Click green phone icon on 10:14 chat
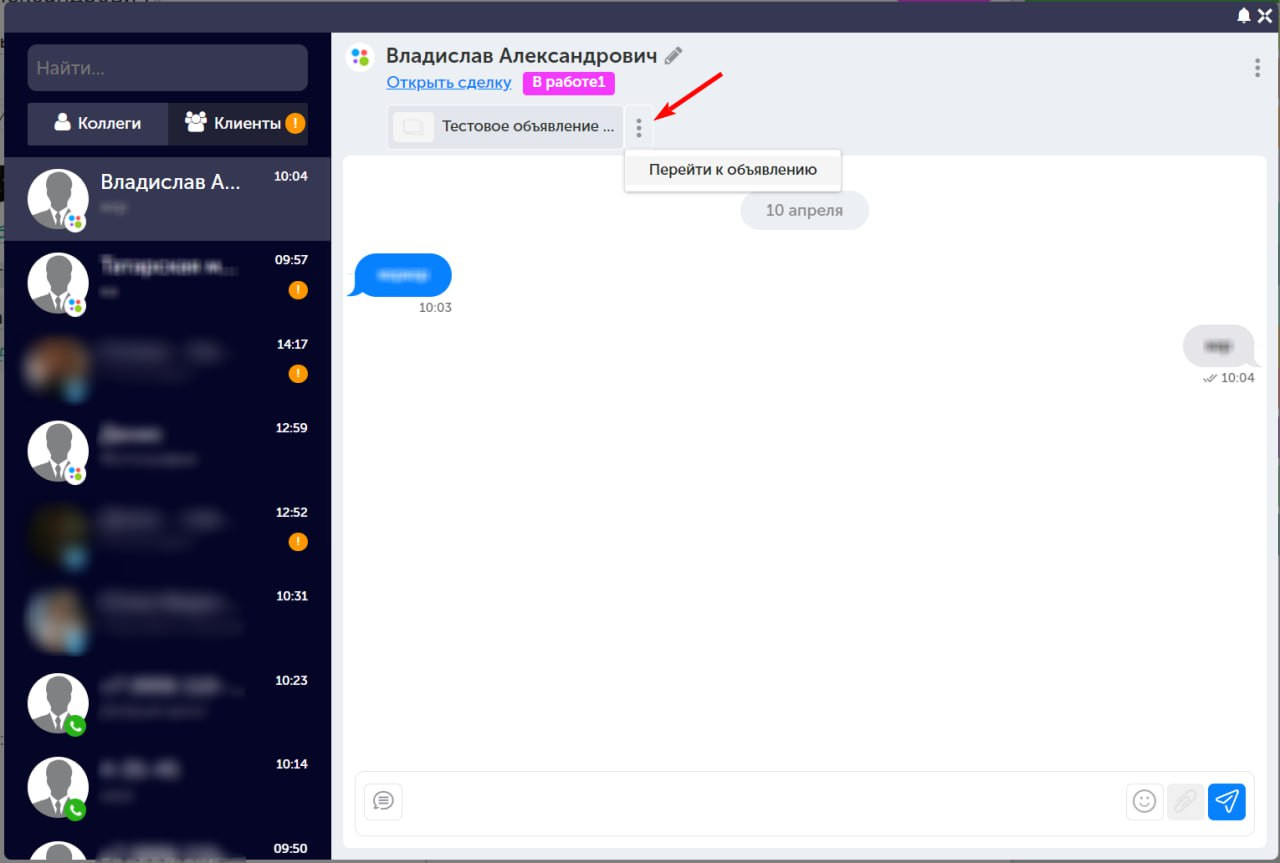 [x=76, y=810]
